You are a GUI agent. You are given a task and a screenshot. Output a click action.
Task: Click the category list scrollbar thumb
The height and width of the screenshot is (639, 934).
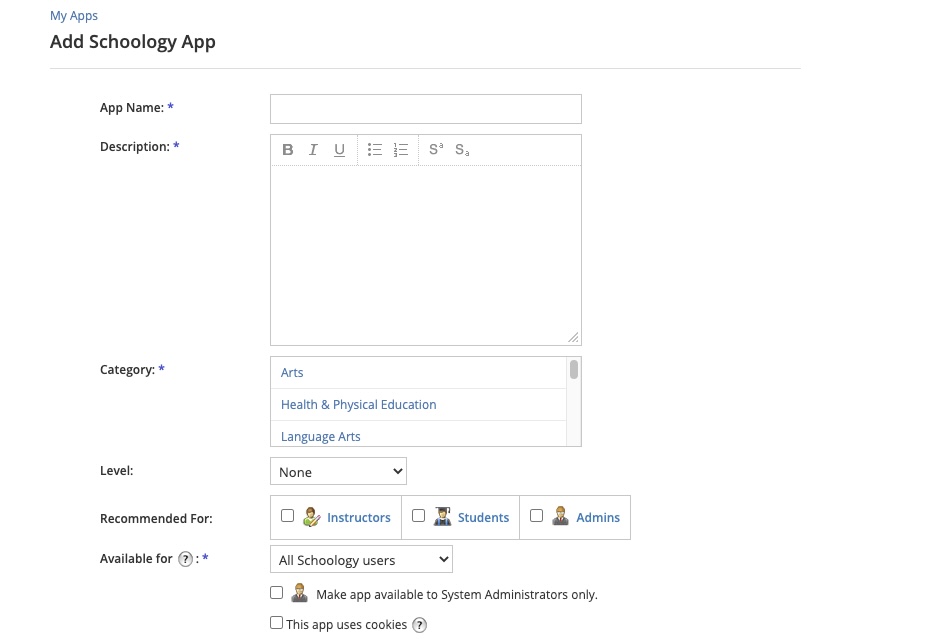point(574,369)
